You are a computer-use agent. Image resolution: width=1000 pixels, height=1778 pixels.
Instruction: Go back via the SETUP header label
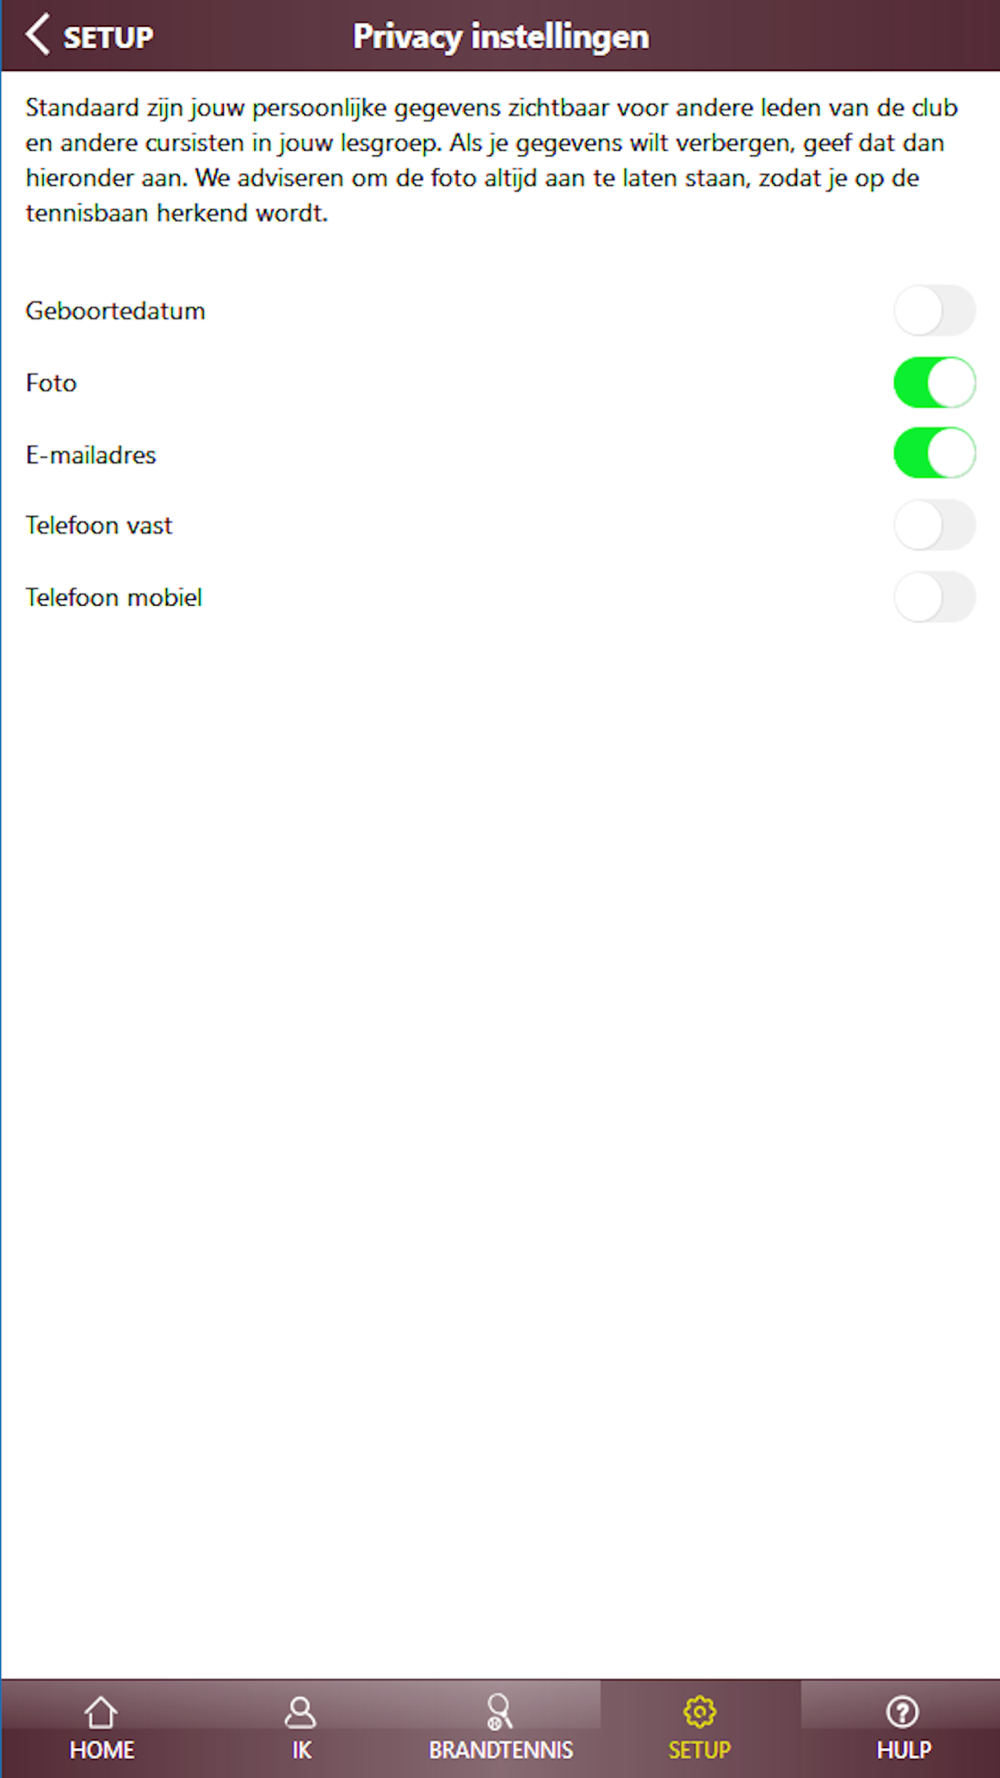tap(108, 38)
